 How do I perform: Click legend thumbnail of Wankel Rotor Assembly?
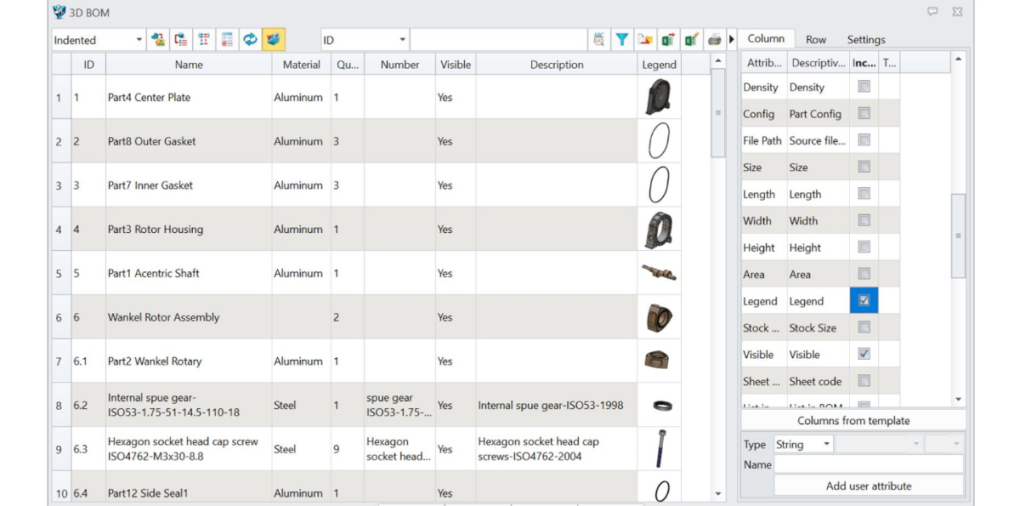coord(659,317)
